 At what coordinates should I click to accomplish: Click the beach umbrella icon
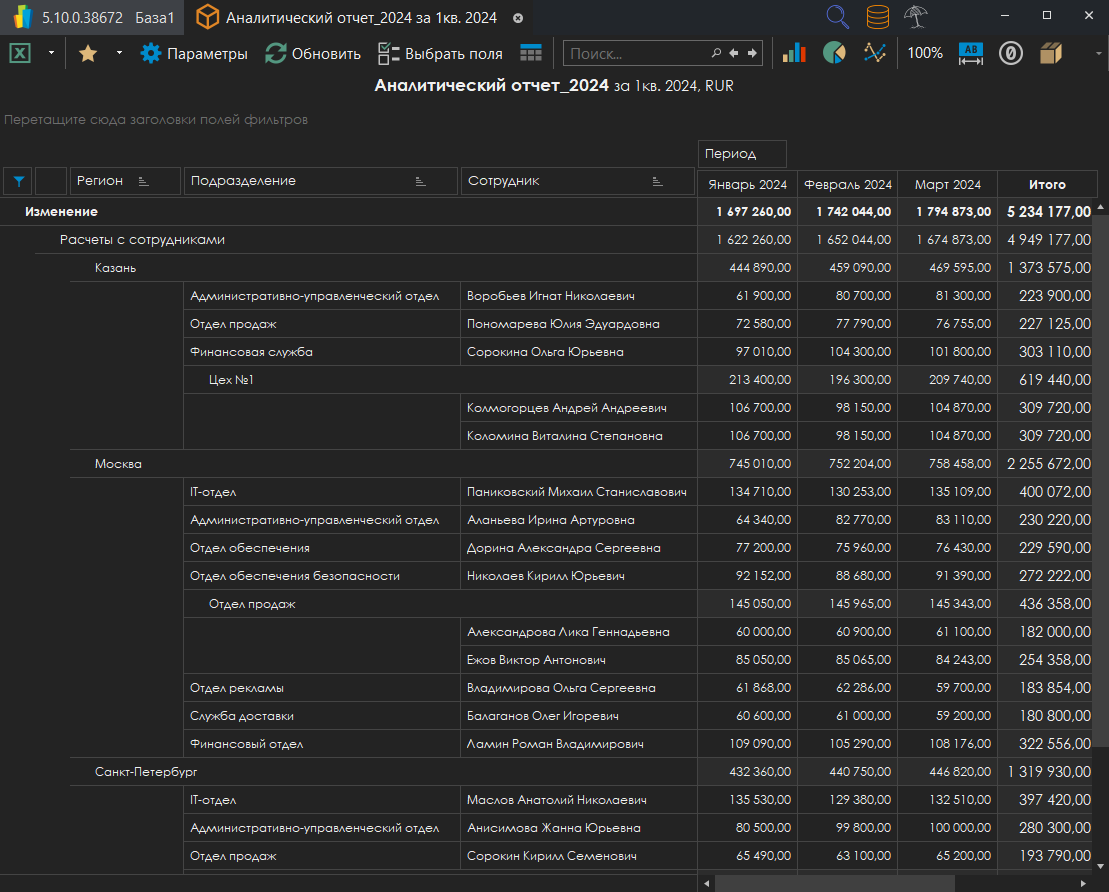[x=914, y=17]
